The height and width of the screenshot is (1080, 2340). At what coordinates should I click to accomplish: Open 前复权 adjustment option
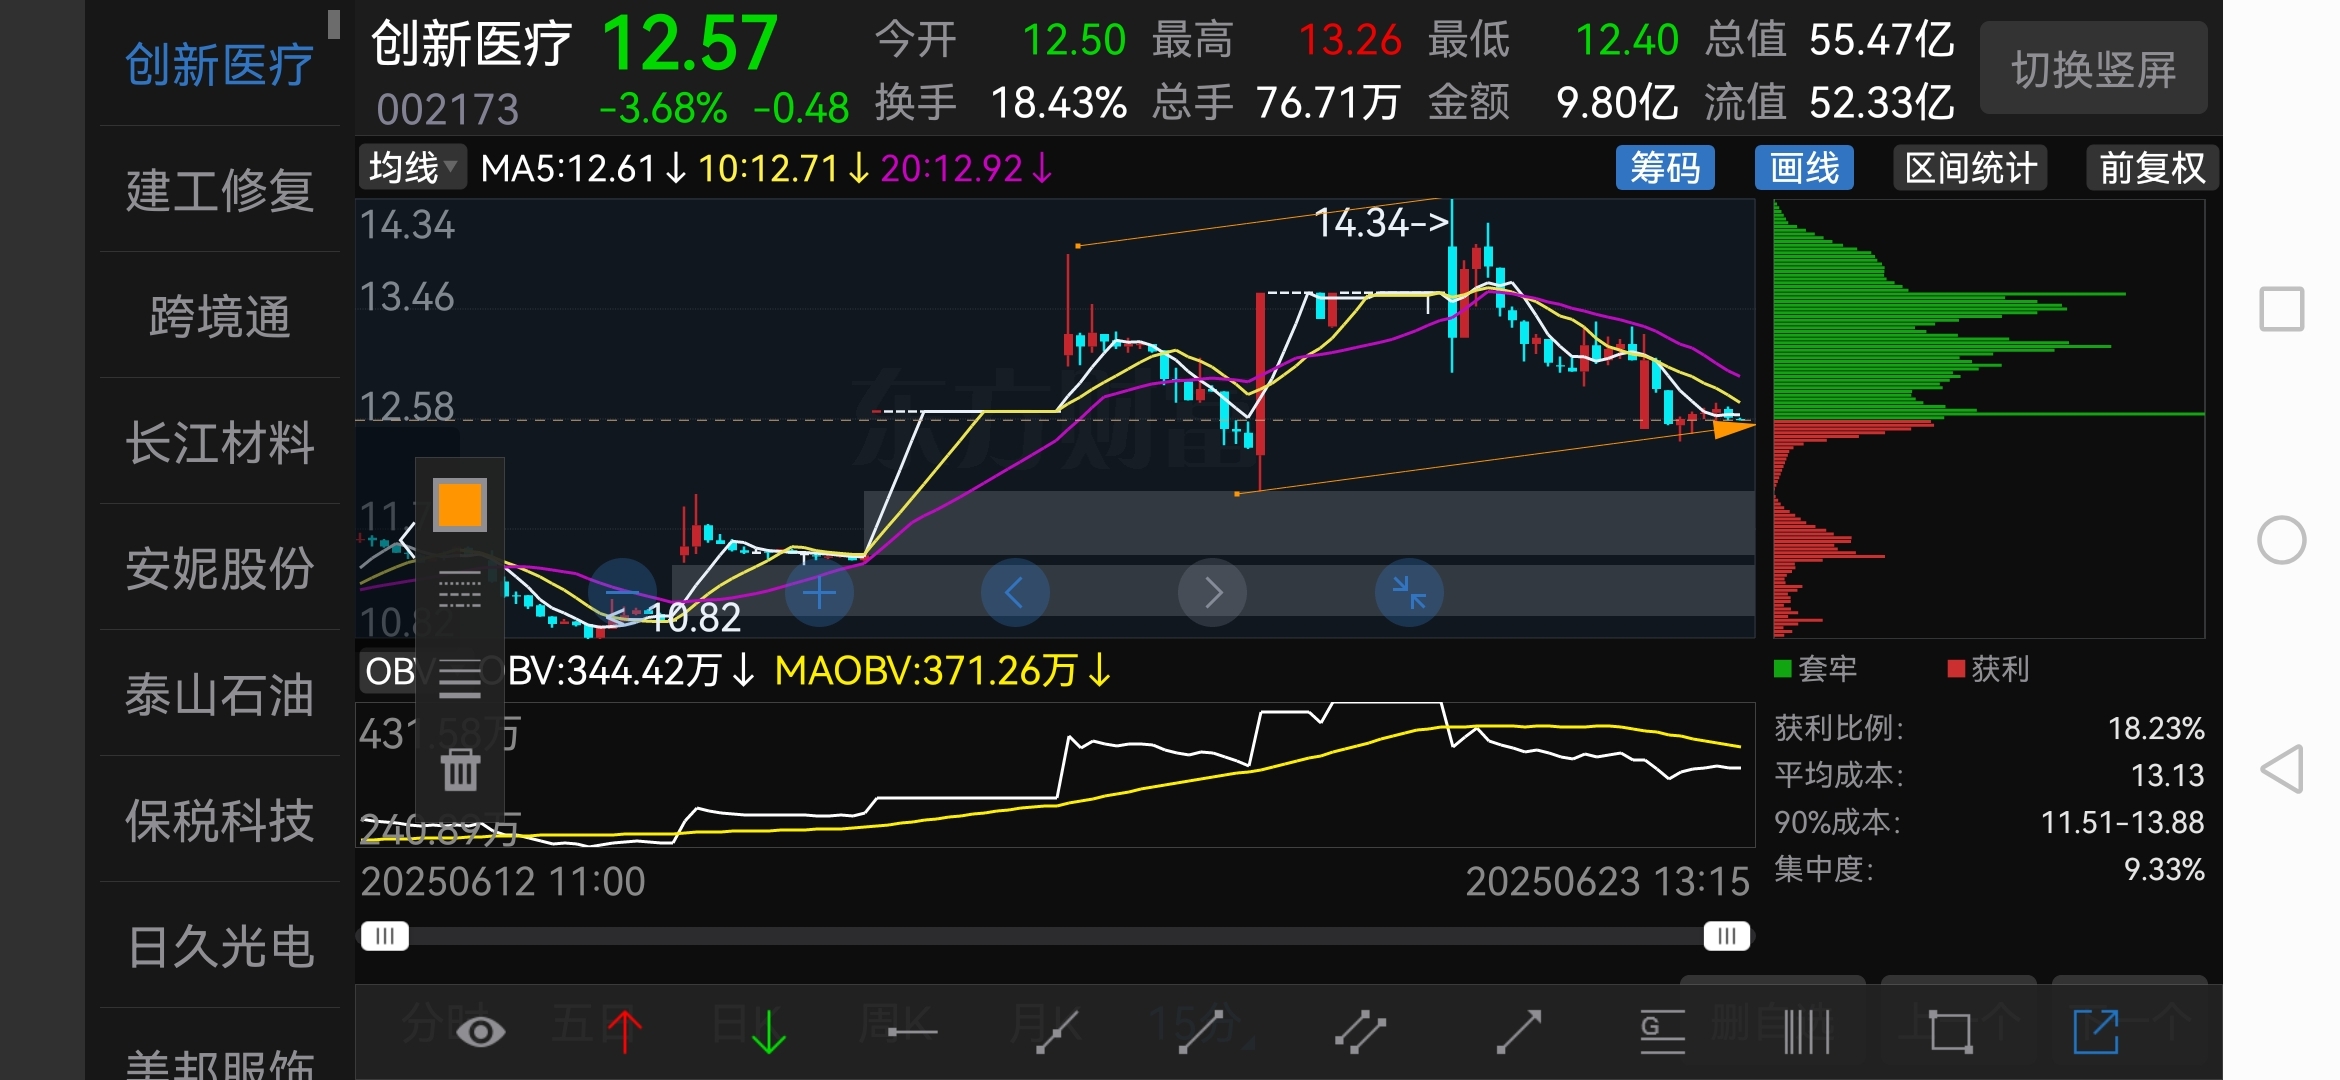click(2151, 168)
